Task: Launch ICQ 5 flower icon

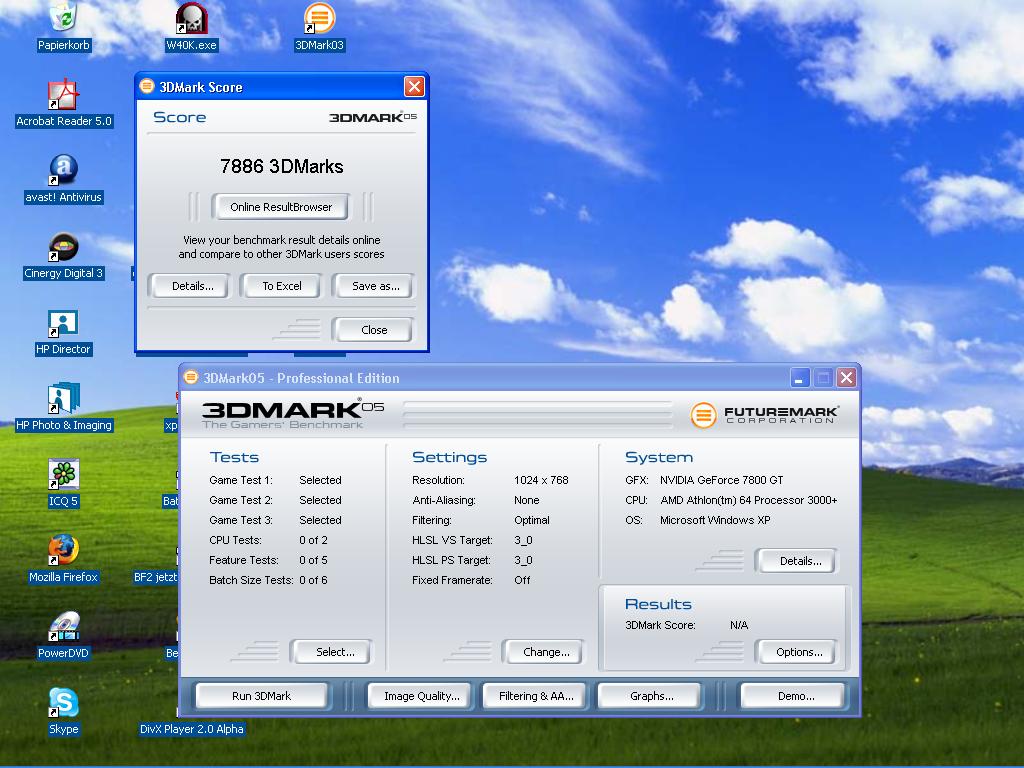Action: (63, 475)
